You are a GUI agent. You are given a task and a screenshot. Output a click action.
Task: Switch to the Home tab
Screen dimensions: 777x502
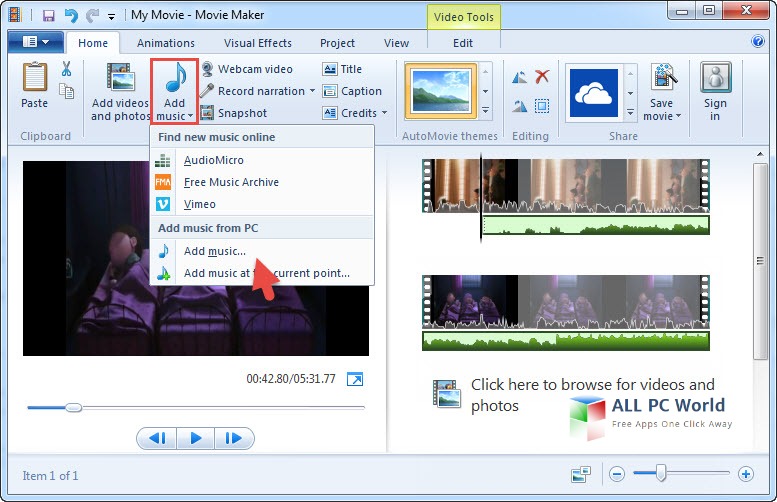93,43
